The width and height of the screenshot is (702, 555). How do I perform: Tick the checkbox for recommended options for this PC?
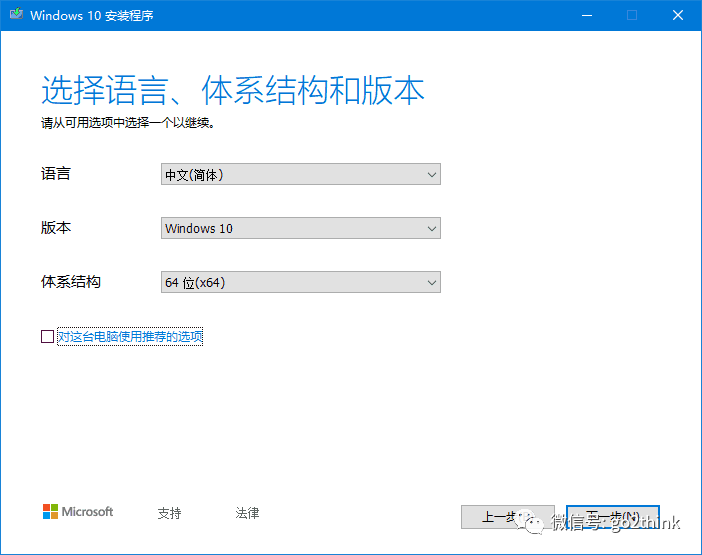[47, 337]
